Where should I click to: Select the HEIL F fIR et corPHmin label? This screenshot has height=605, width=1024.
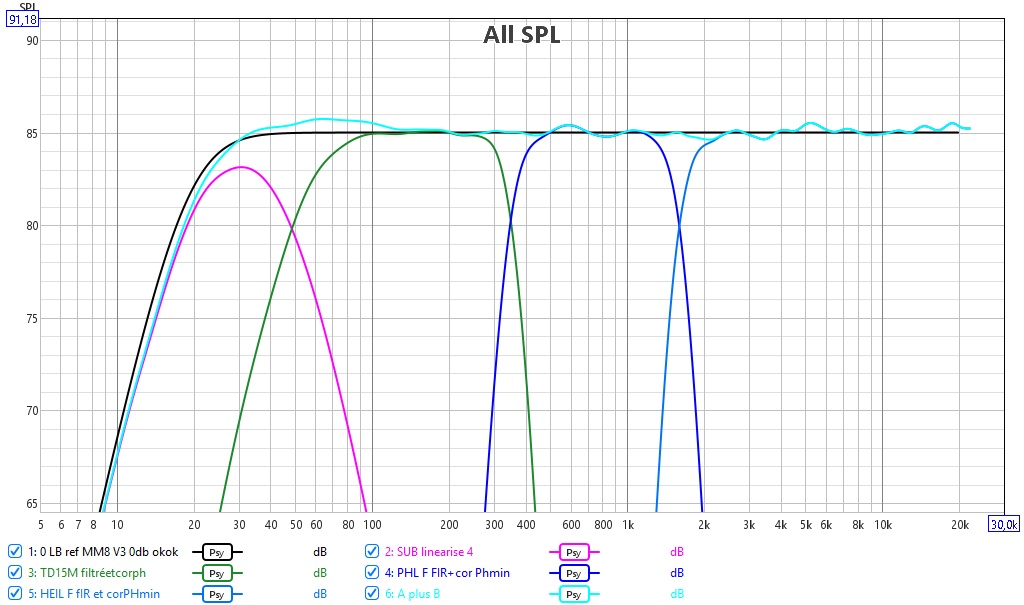(93, 593)
